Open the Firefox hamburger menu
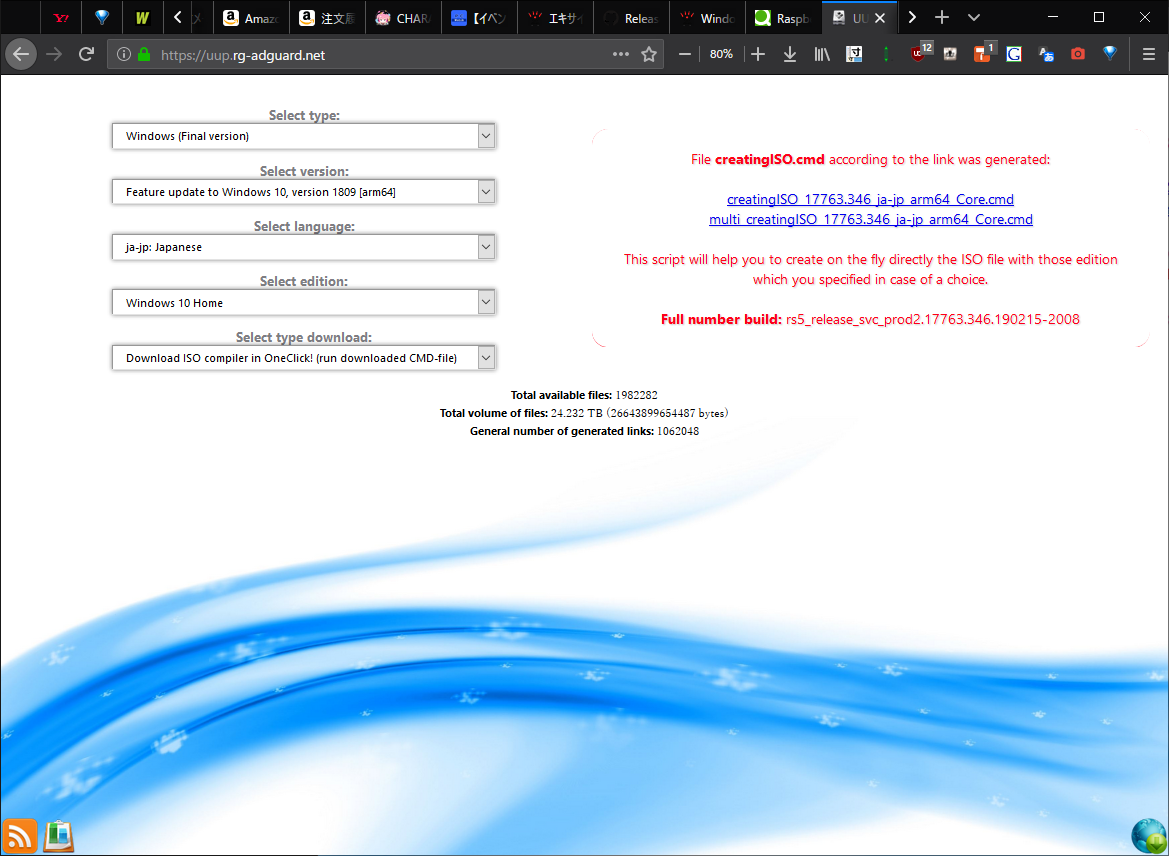The height and width of the screenshot is (856, 1169). pos(1148,54)
